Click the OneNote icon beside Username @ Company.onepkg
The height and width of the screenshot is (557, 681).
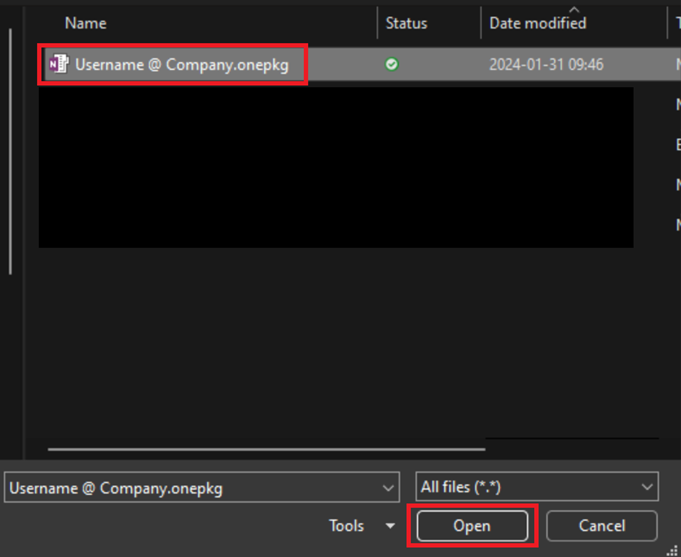coord(59,65)
